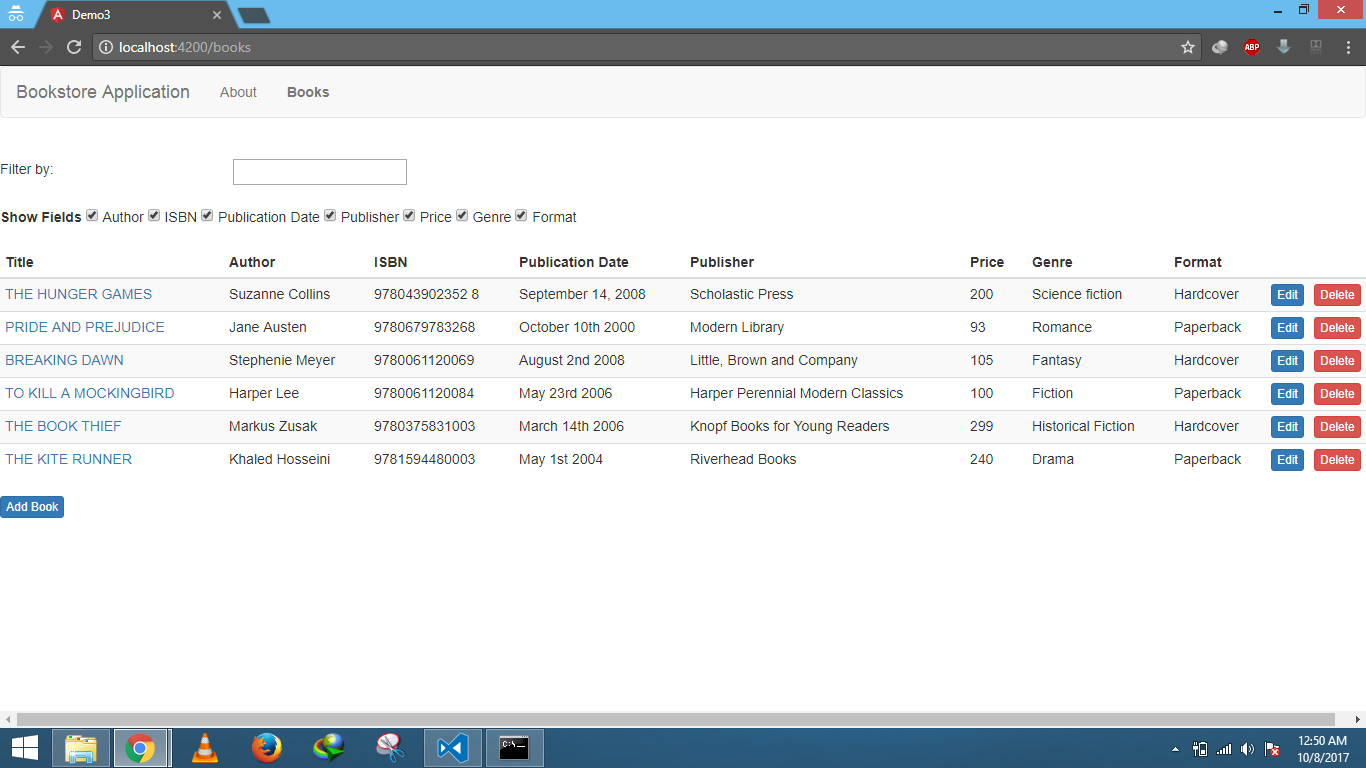
Task: Delete The Hunger Games row
Action: (x=1337, y=295)
